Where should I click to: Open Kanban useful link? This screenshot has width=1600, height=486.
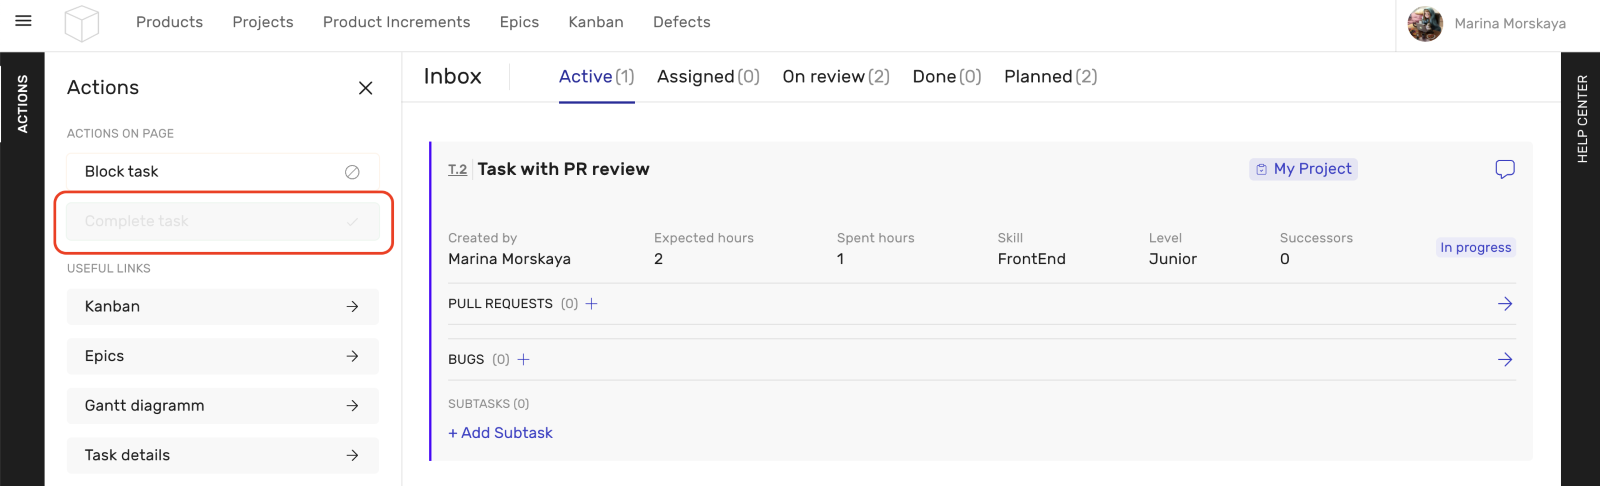pos(222,307)
